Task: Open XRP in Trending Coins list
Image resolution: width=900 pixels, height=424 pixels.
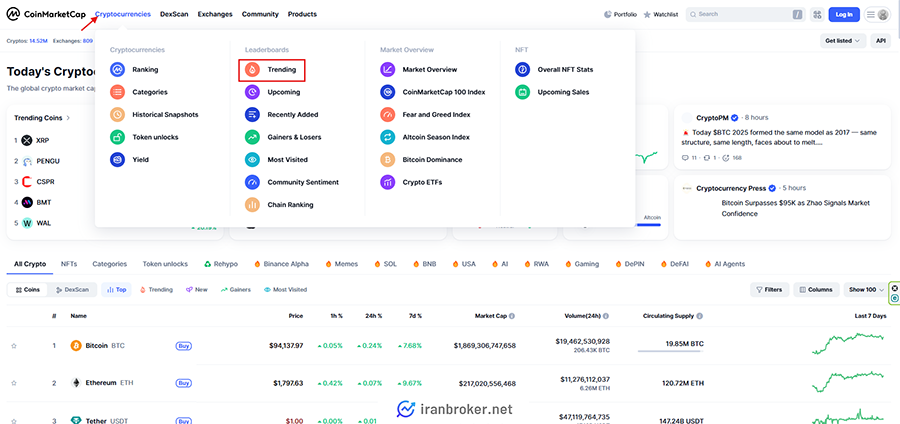Action: tap(43, 141)
